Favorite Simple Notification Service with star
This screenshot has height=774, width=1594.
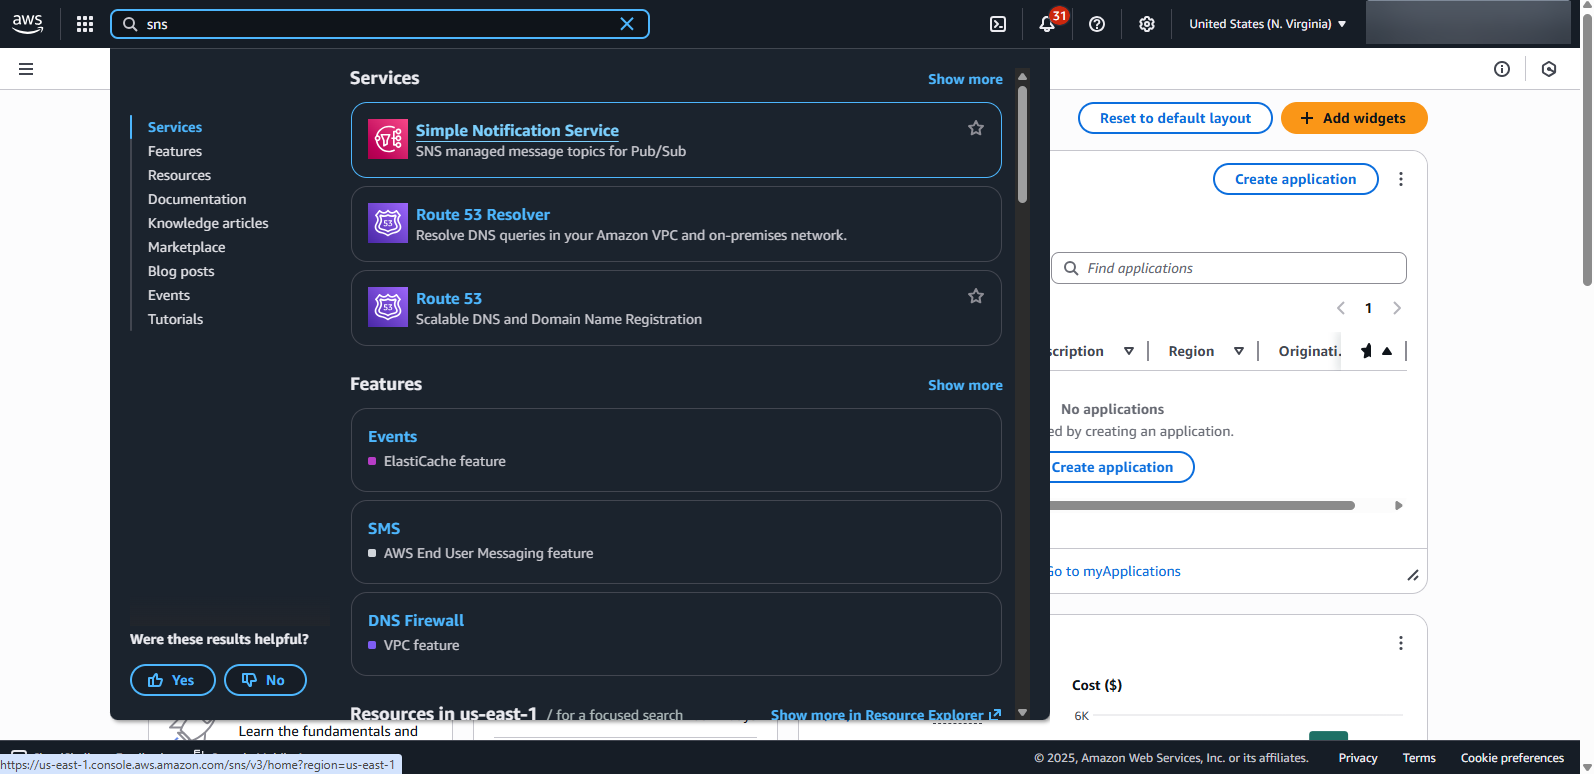point(976,128)
